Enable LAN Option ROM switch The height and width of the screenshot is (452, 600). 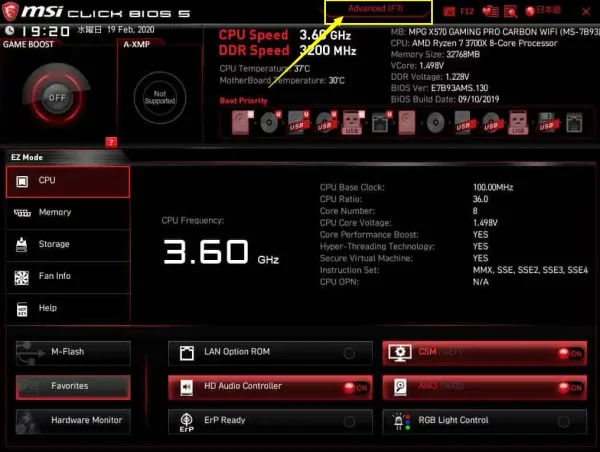[x=349, y=353]
